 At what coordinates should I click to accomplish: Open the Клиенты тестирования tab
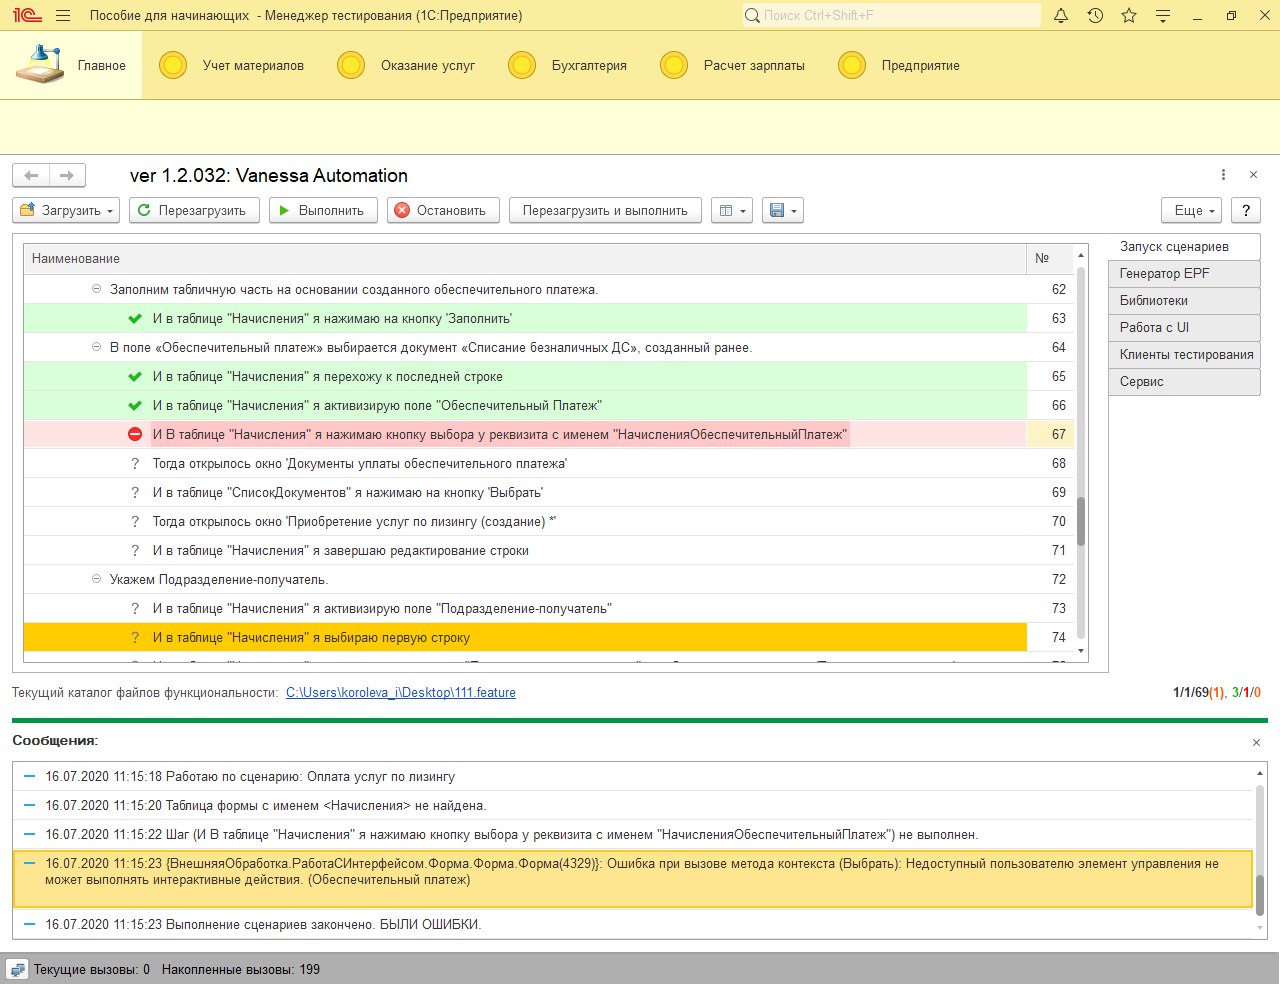1184,354
